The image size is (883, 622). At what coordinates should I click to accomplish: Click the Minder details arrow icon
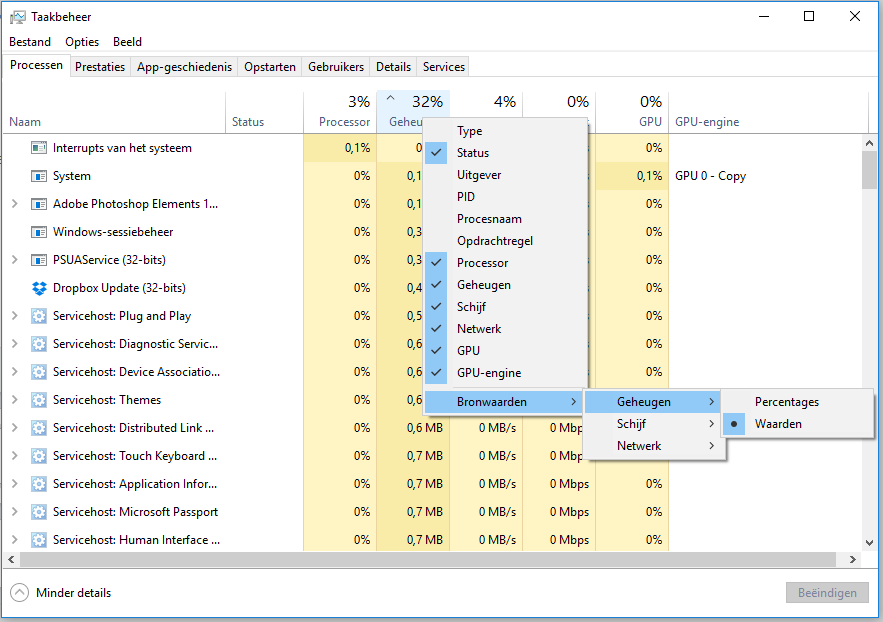(x=20, y=593)
